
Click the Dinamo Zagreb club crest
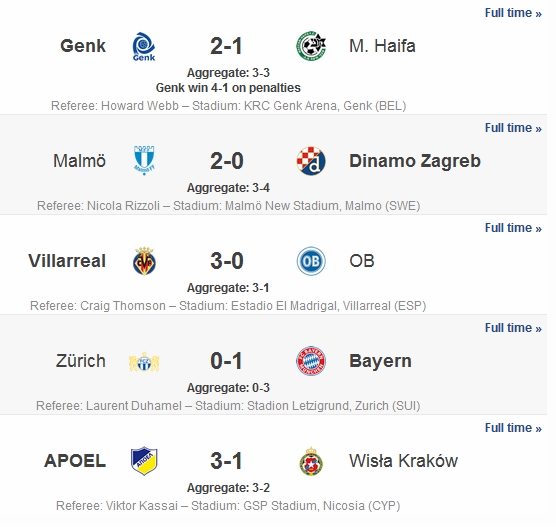point(311,161)
